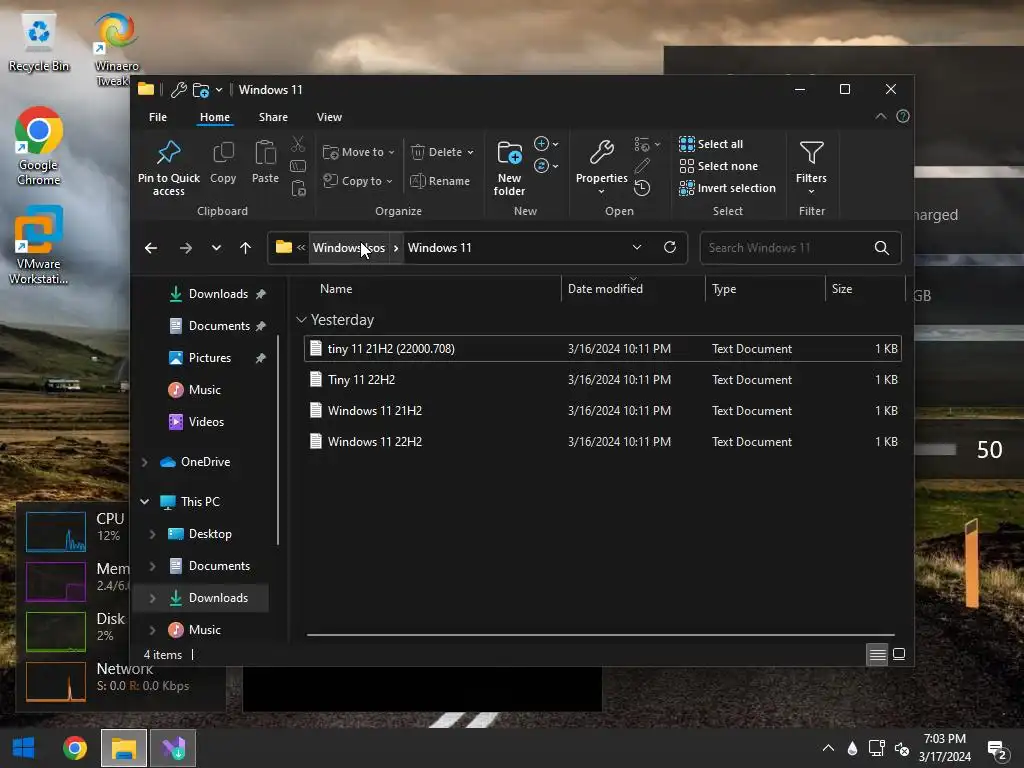This screenshot has height=768, width=1024.
Task: Switch to Details view icon in status bar
Action: pyautogui.click(x=877, y=654)
